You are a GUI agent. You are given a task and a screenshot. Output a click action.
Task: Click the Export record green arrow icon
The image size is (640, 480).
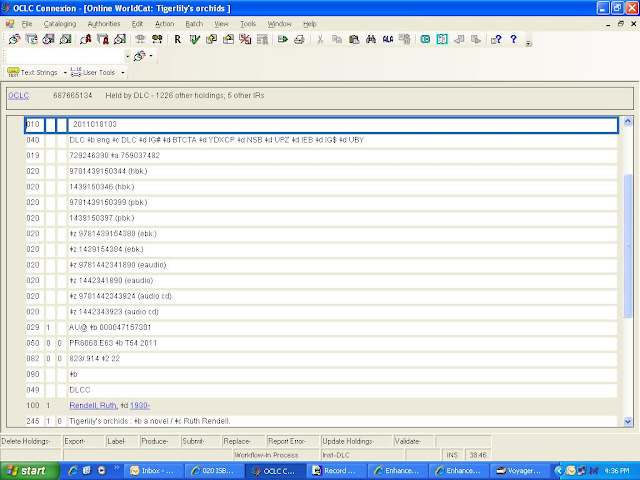click(x=282, y=39)
